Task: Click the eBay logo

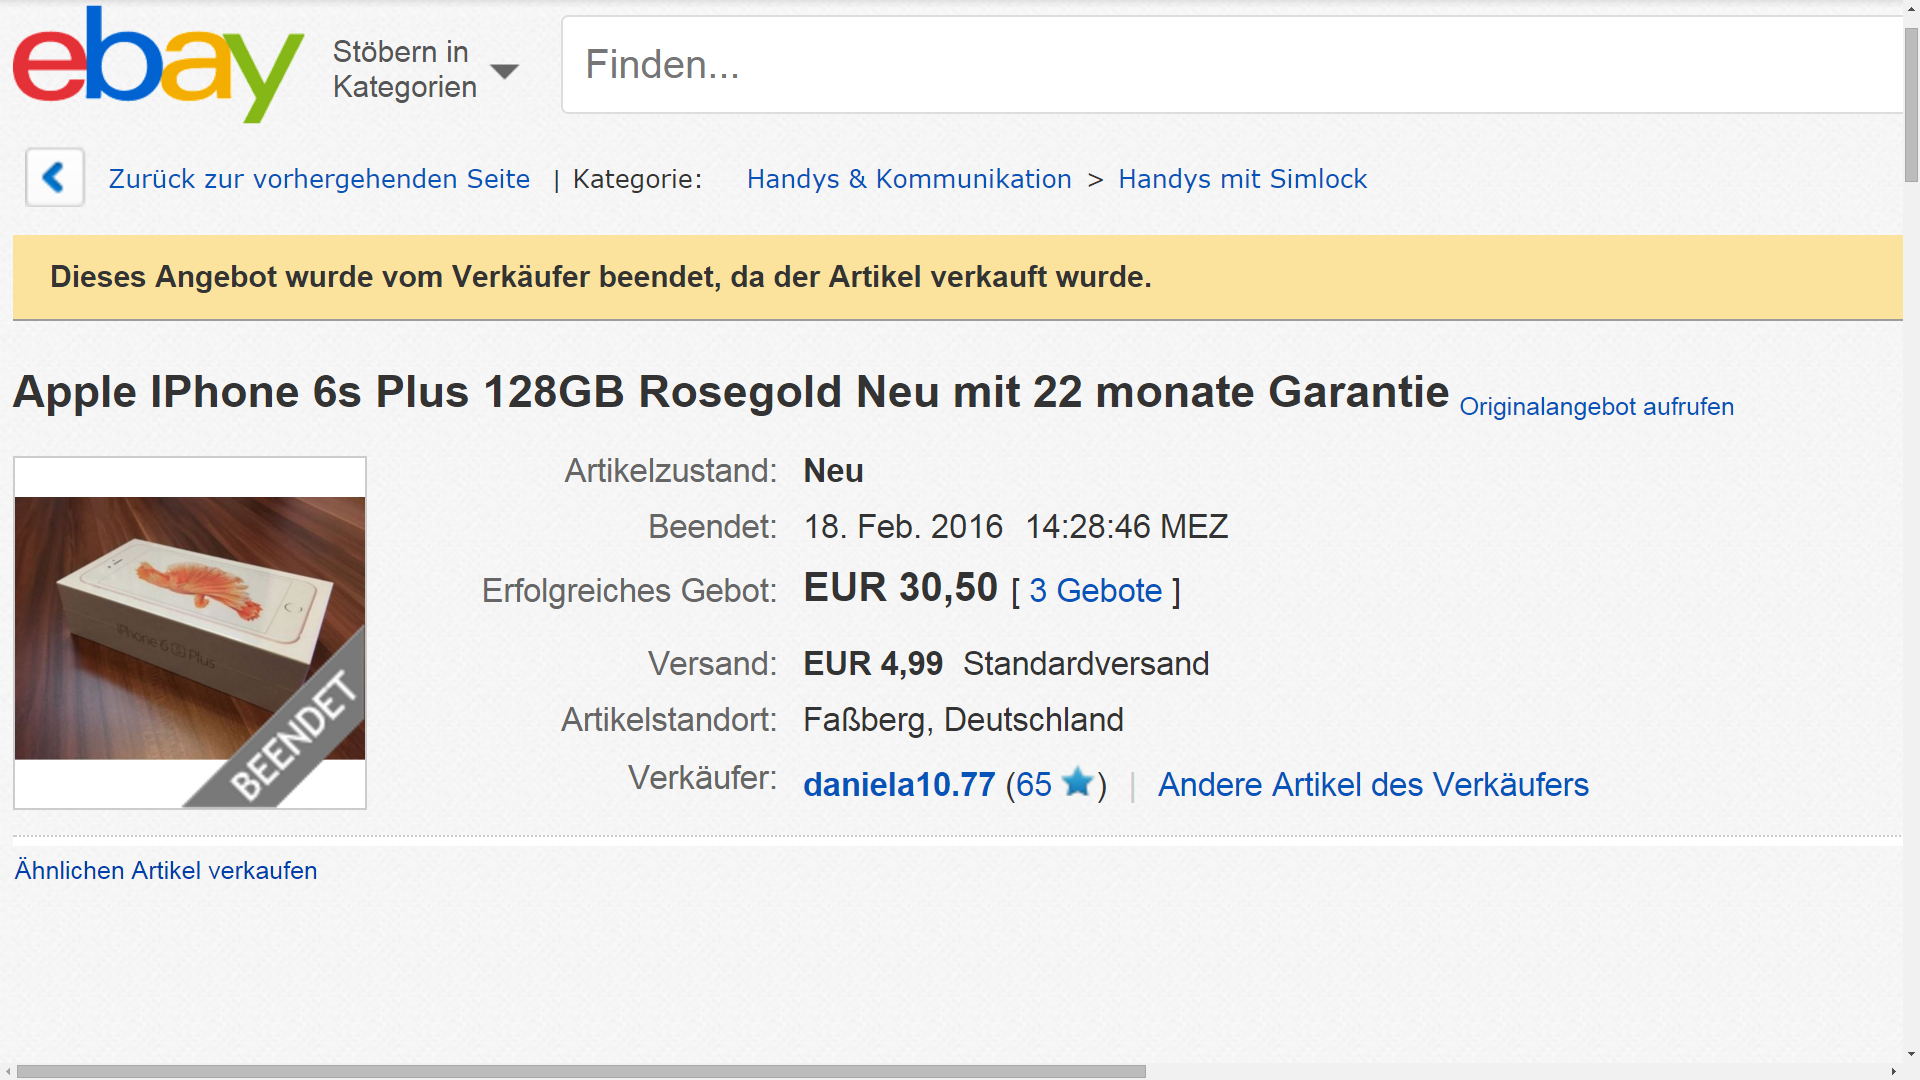Action: tap(157, 64)
